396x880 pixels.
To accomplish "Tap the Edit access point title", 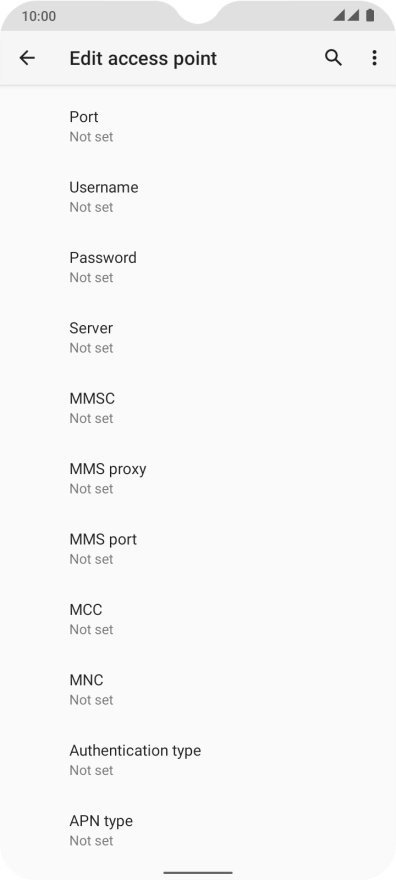I will coord(143,58).
